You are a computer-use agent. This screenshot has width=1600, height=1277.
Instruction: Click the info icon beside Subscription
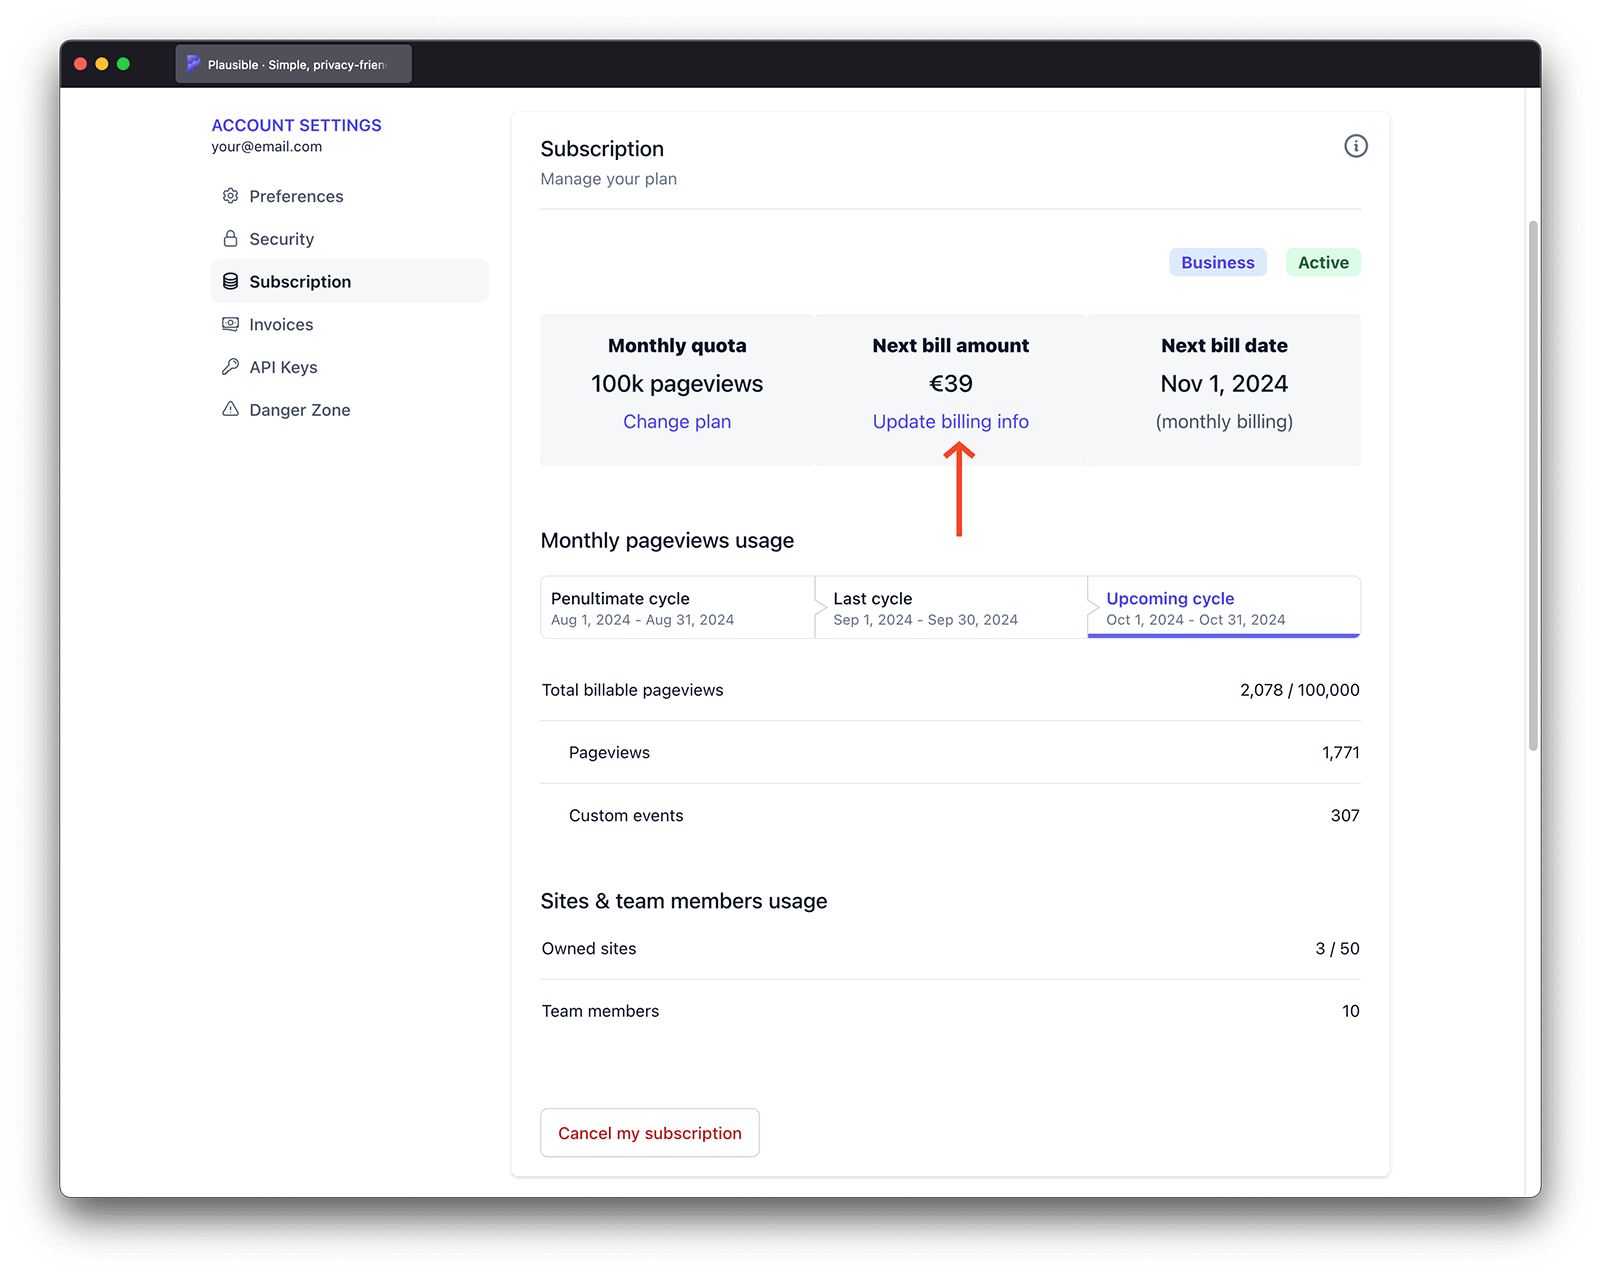[x=1356, y=146]
